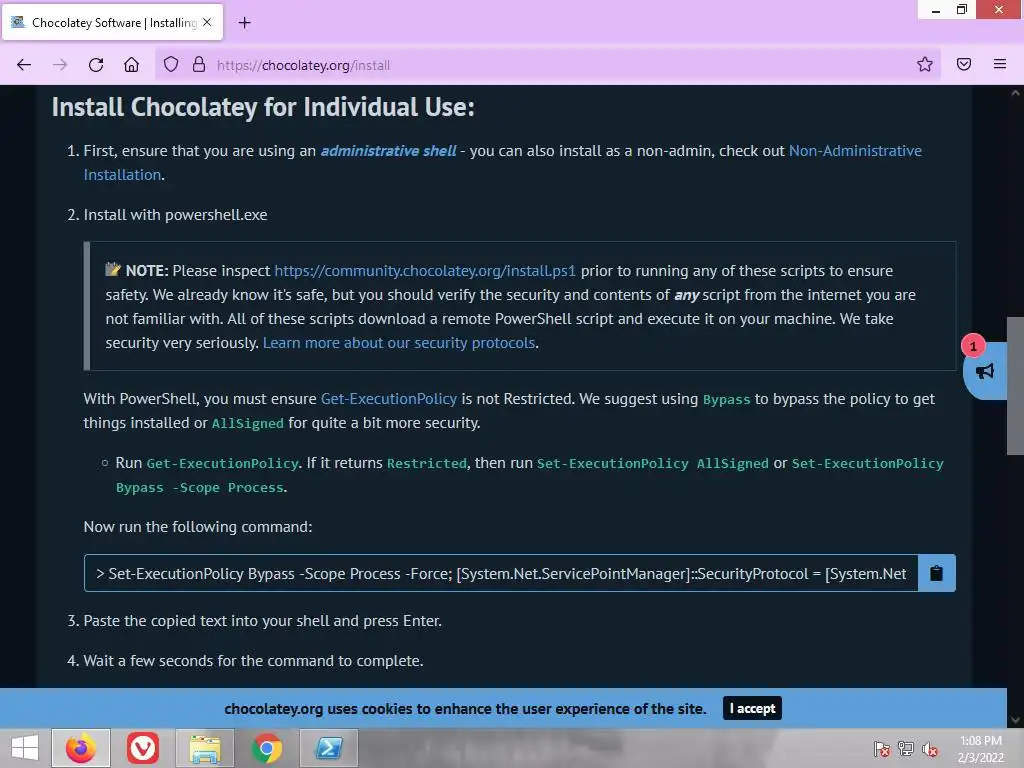Open the Firefox home page
This screenshot has width=1024, height=768.
pos(131,65)
